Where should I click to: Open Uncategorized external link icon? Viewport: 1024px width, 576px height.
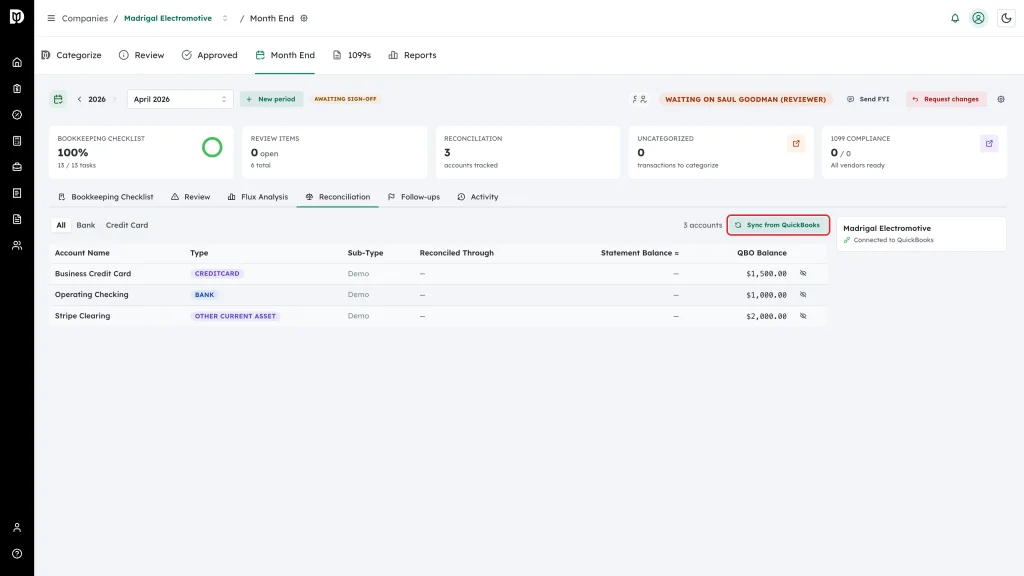coord(796,144)
